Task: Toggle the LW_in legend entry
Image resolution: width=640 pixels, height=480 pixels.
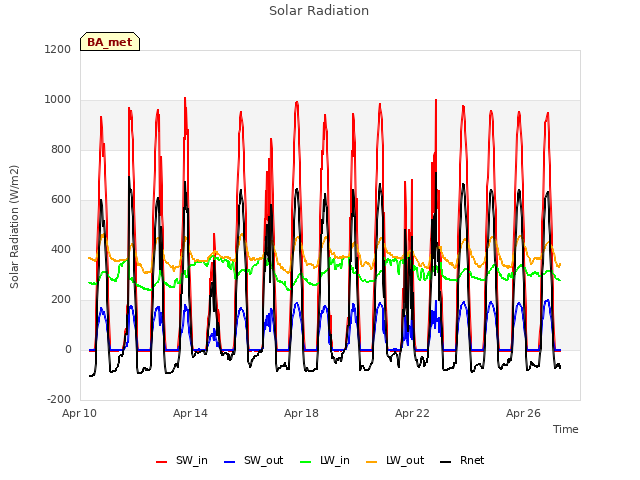Action: (325, 461)
